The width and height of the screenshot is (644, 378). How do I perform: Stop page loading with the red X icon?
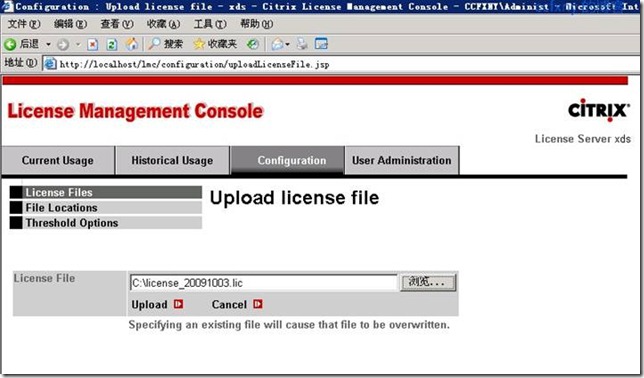pos(93,44)
